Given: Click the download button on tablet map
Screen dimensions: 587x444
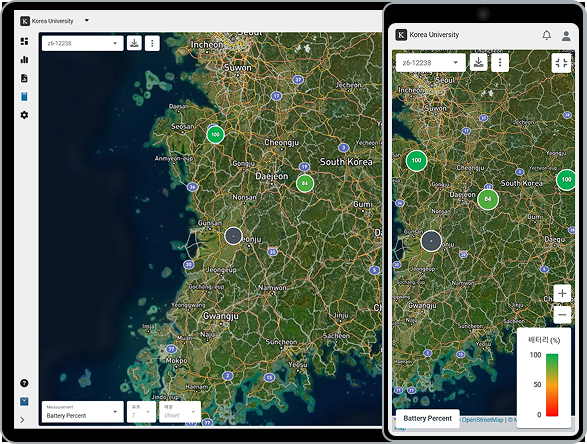Looking at the screenshot, I should (134, 43).
